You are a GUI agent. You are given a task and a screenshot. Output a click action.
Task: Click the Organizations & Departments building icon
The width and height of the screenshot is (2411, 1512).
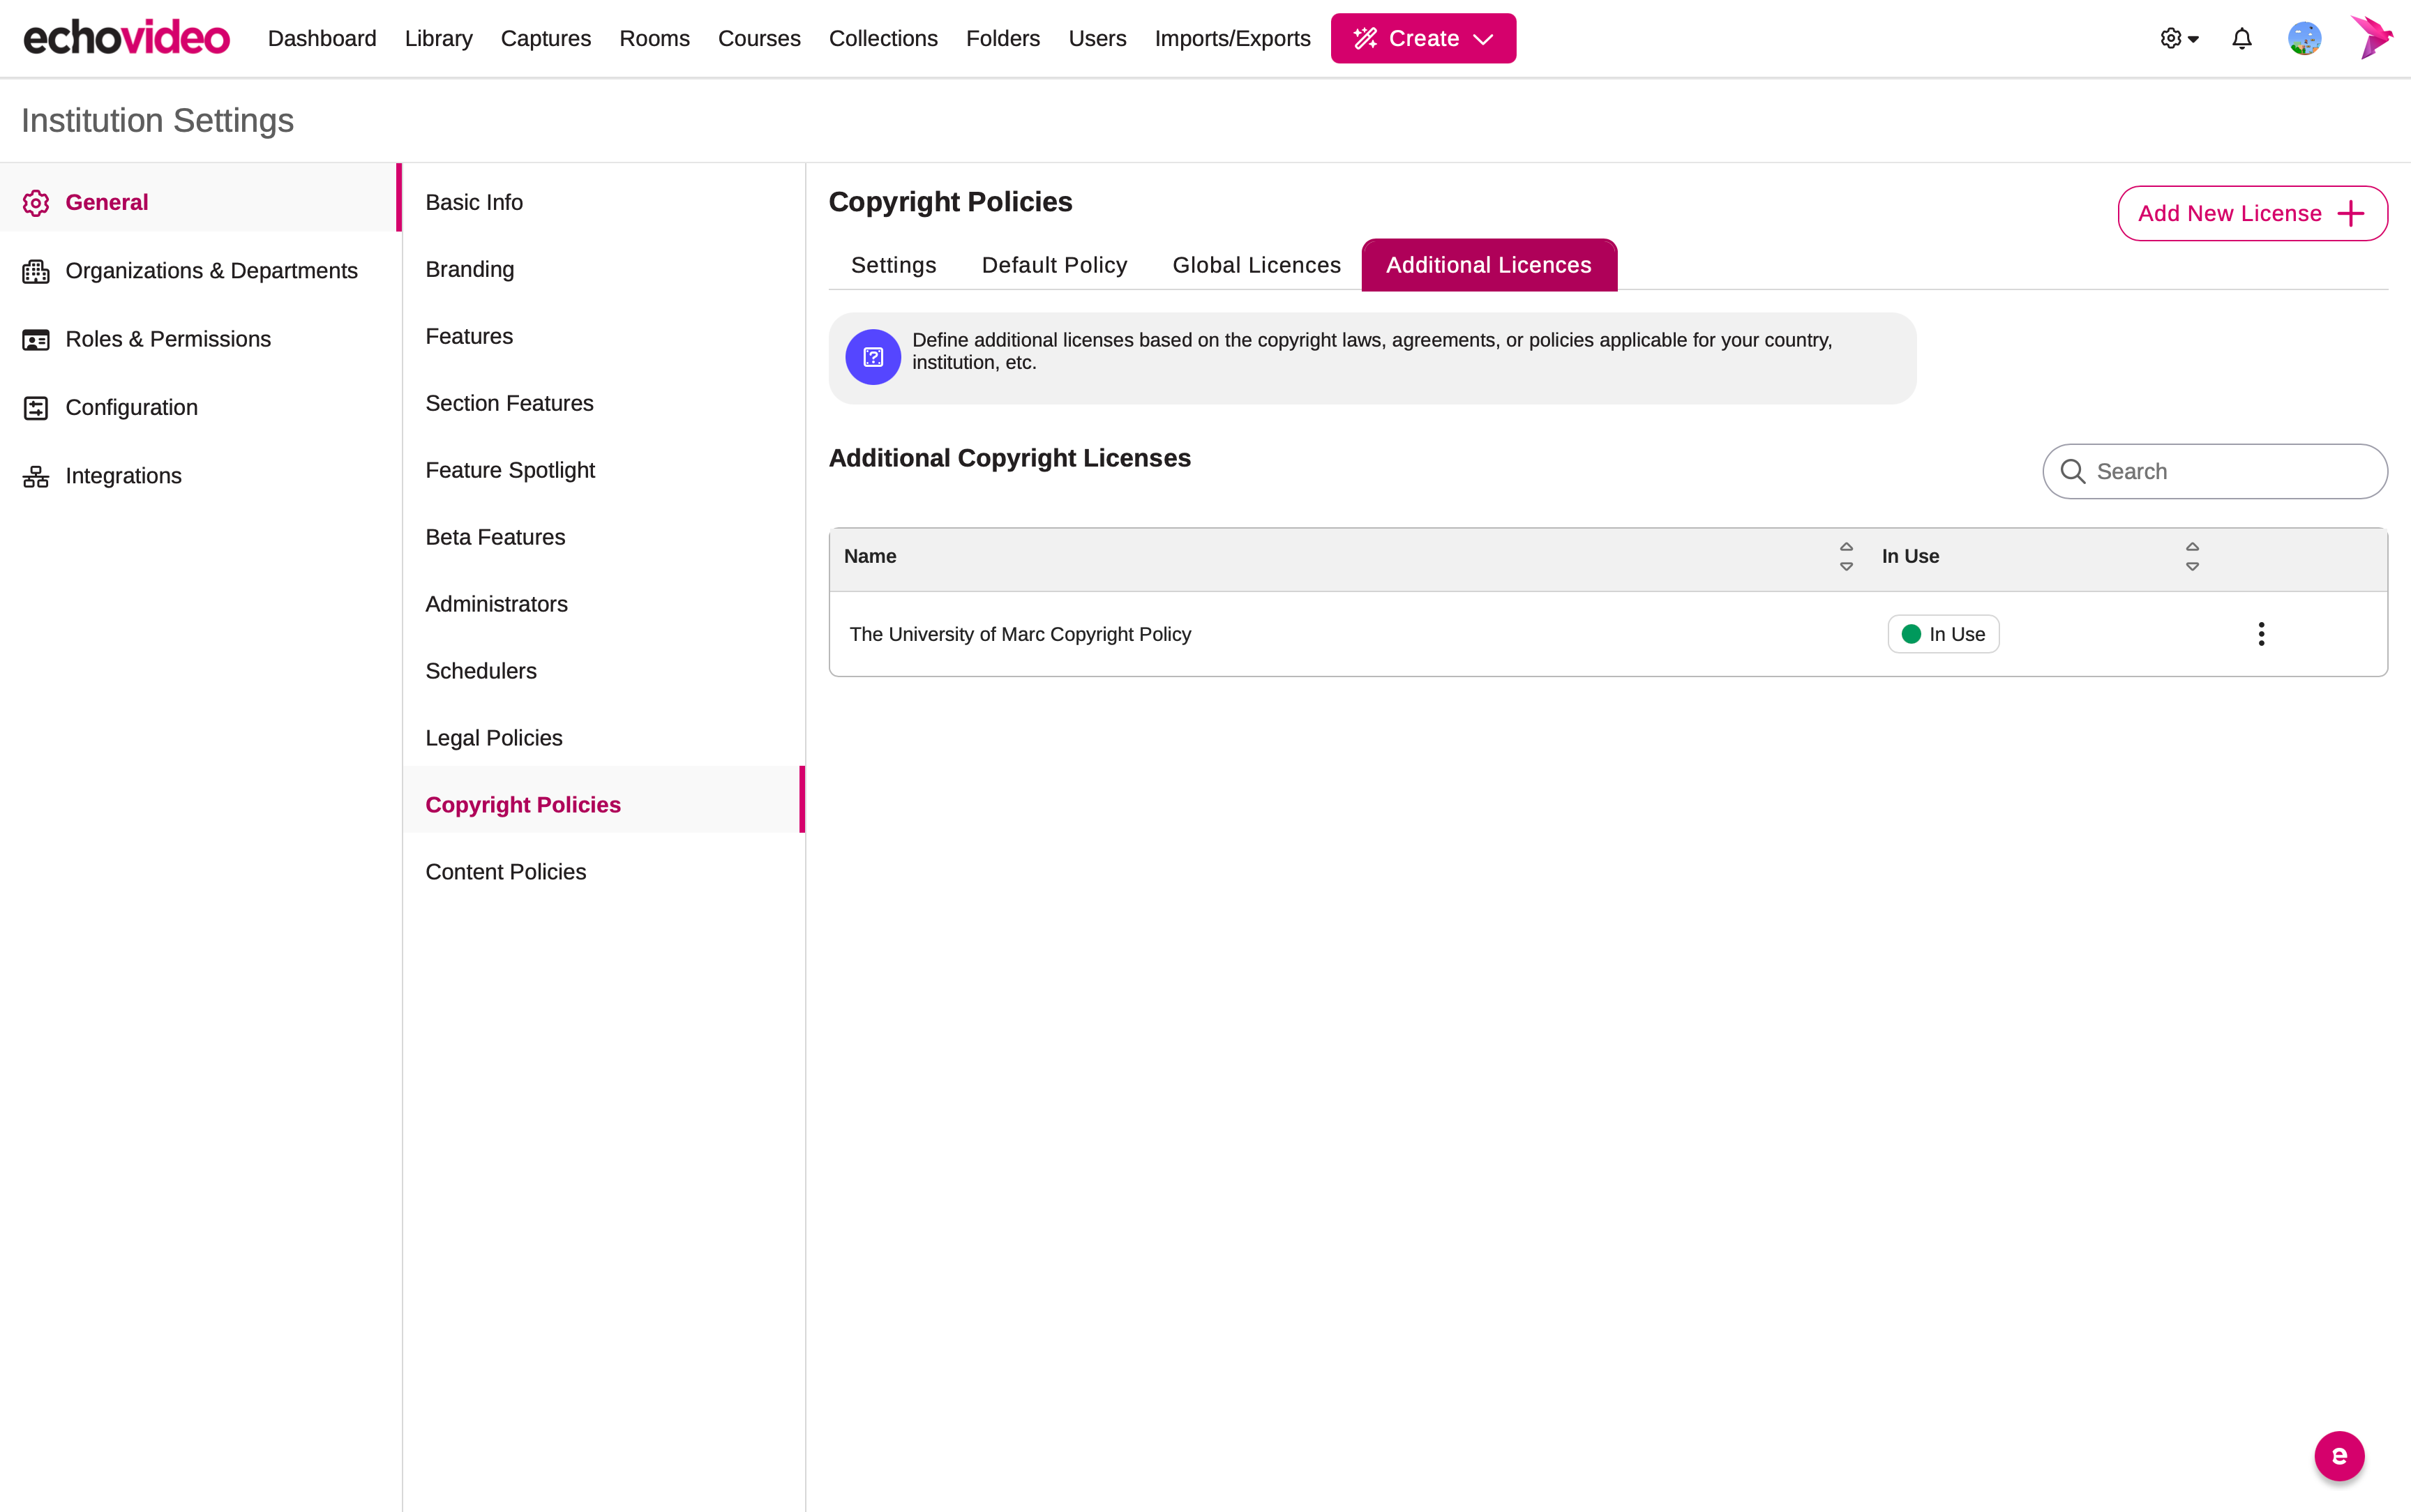pos(36,271)
